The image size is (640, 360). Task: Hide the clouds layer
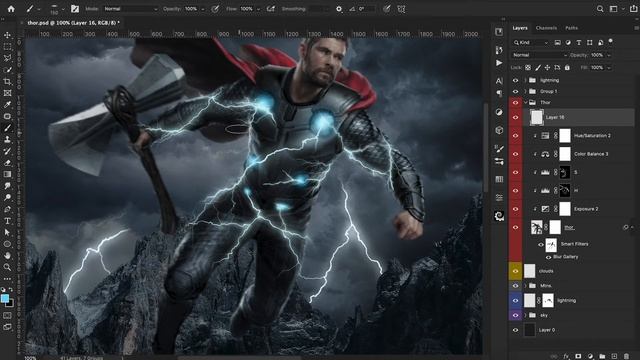515,271
